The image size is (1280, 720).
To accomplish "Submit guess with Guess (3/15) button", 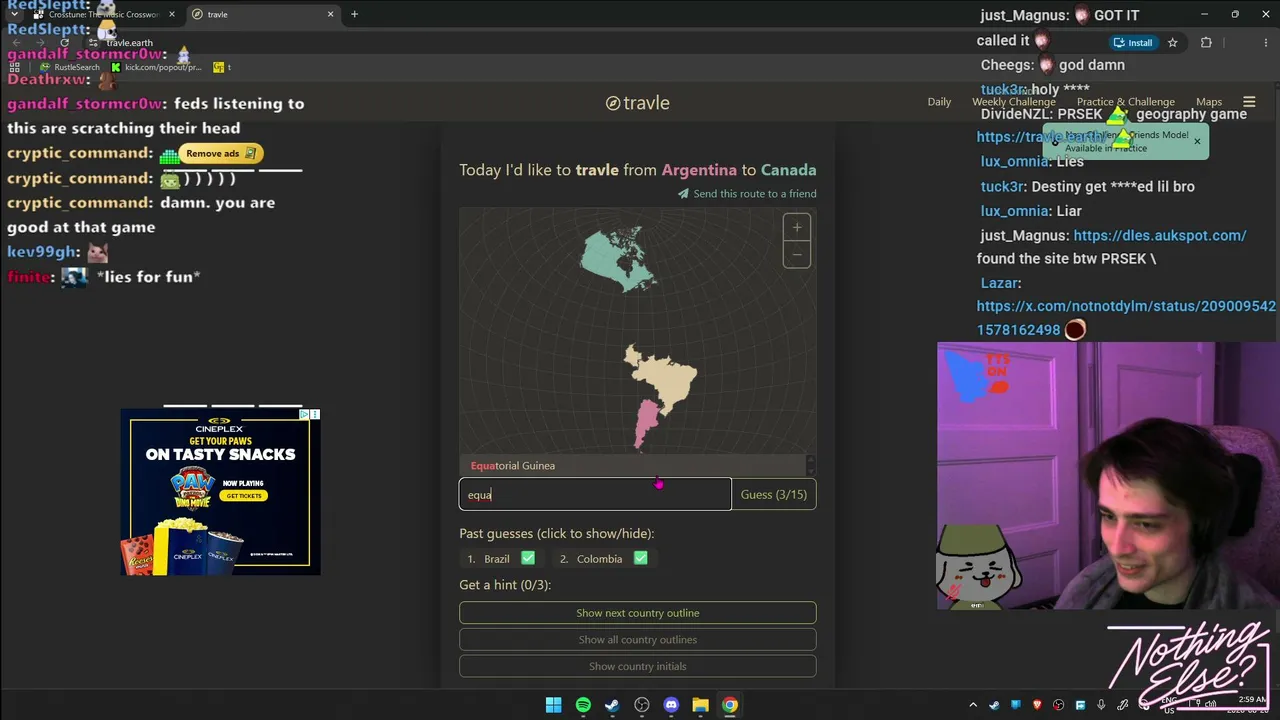I will click(x=774, y=494).
